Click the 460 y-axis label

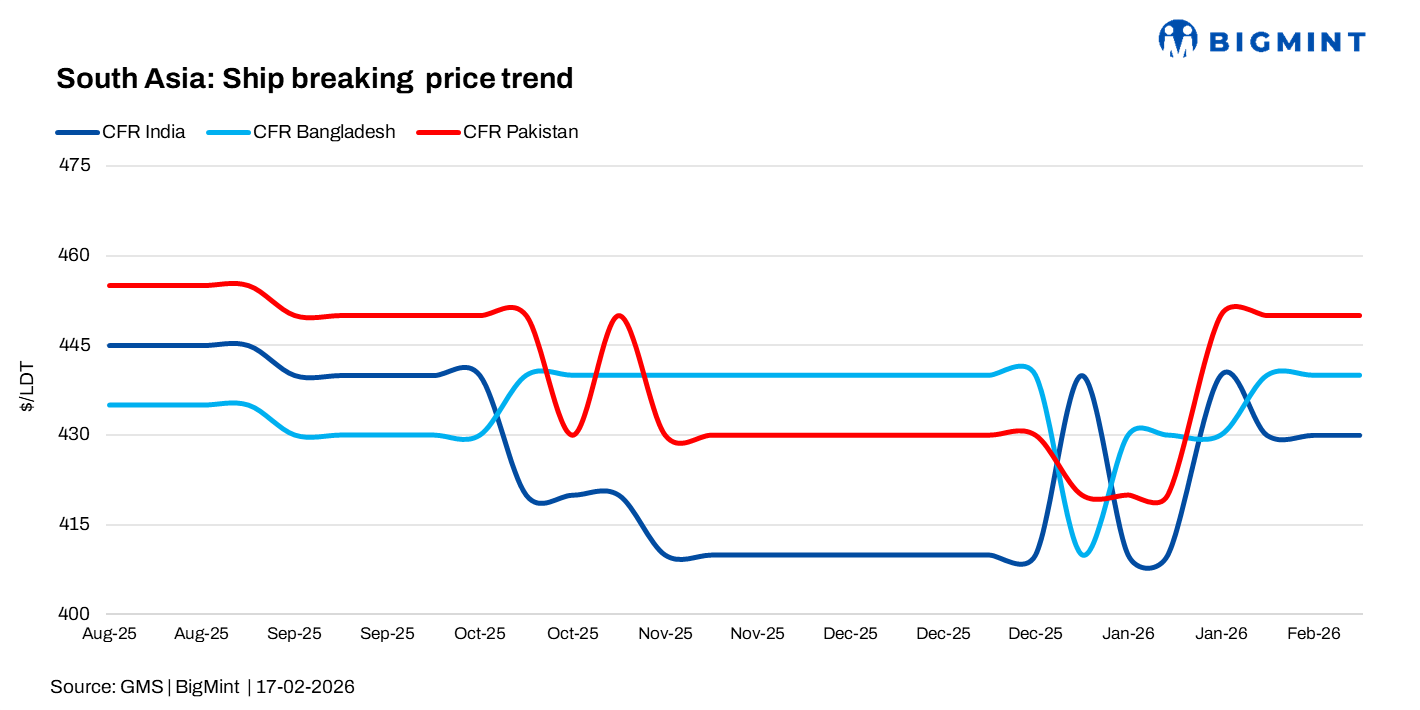pyautogui.click(x=76, y=255)
